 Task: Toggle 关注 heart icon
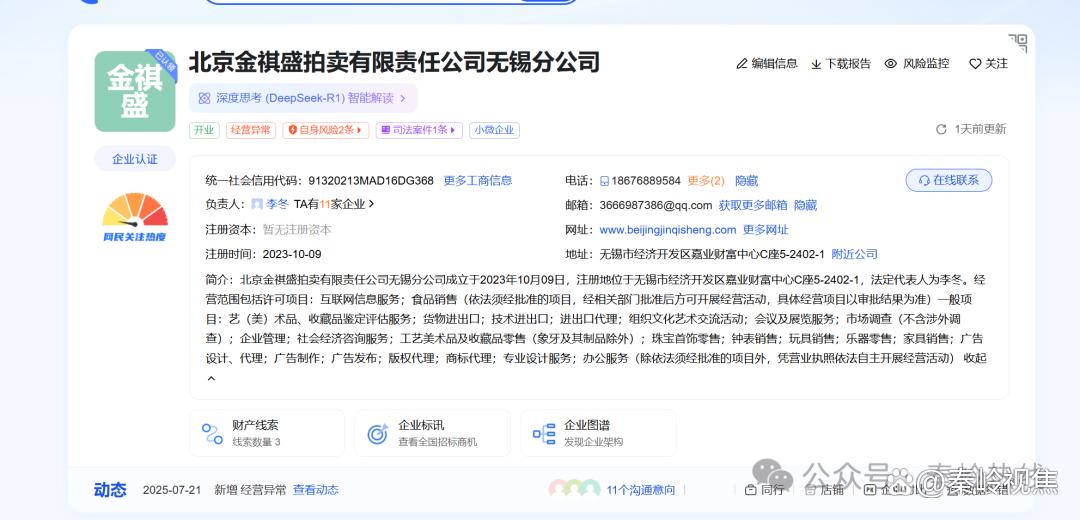pos(975,64)
